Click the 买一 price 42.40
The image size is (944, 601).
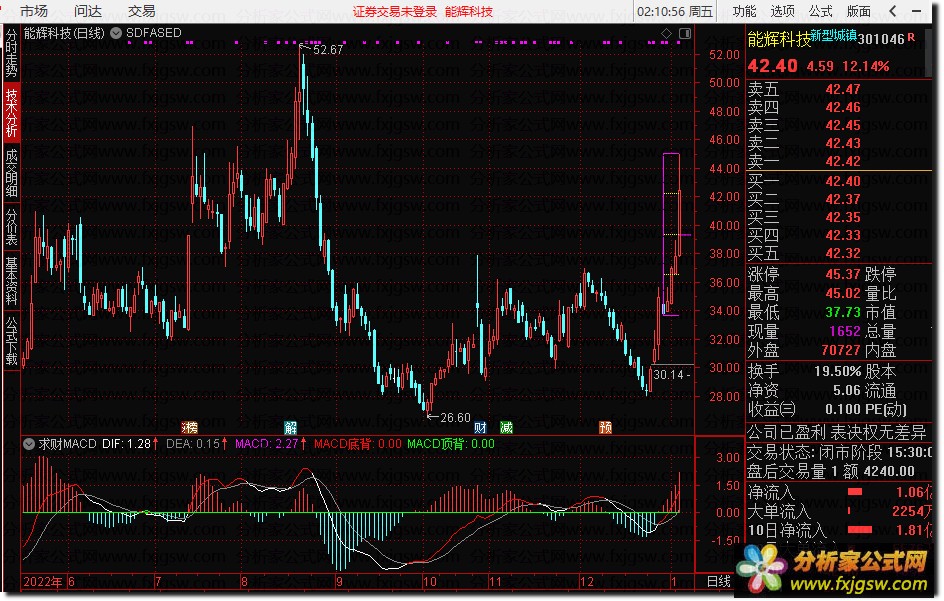tap(843, 181)
